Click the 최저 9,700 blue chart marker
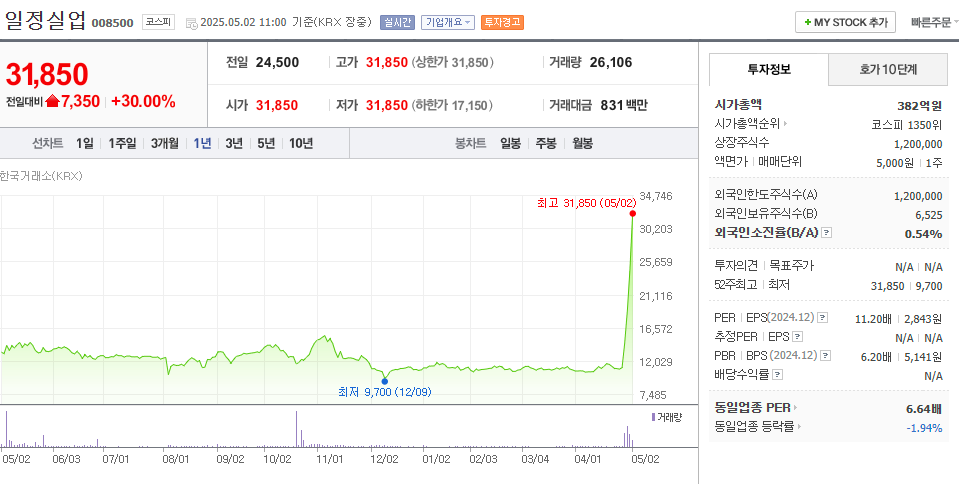964x484 pixels. pyautogui.click(x=385, y=381)
